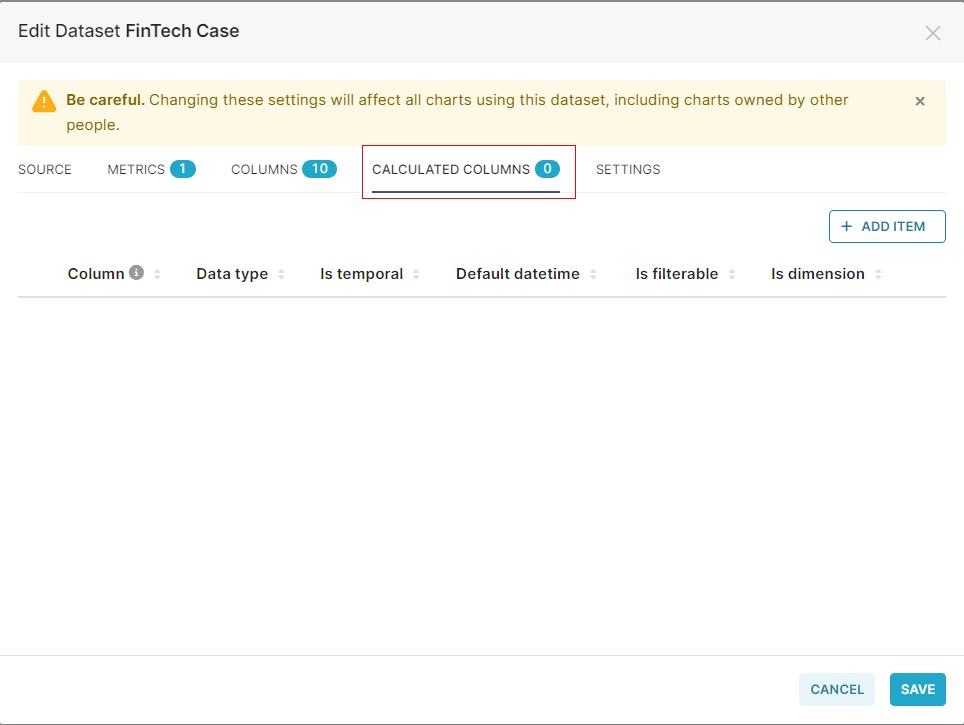Viewport: 964px width, 725px height.
Task: Click the Add Item button
Action: (x=887, y=226)
